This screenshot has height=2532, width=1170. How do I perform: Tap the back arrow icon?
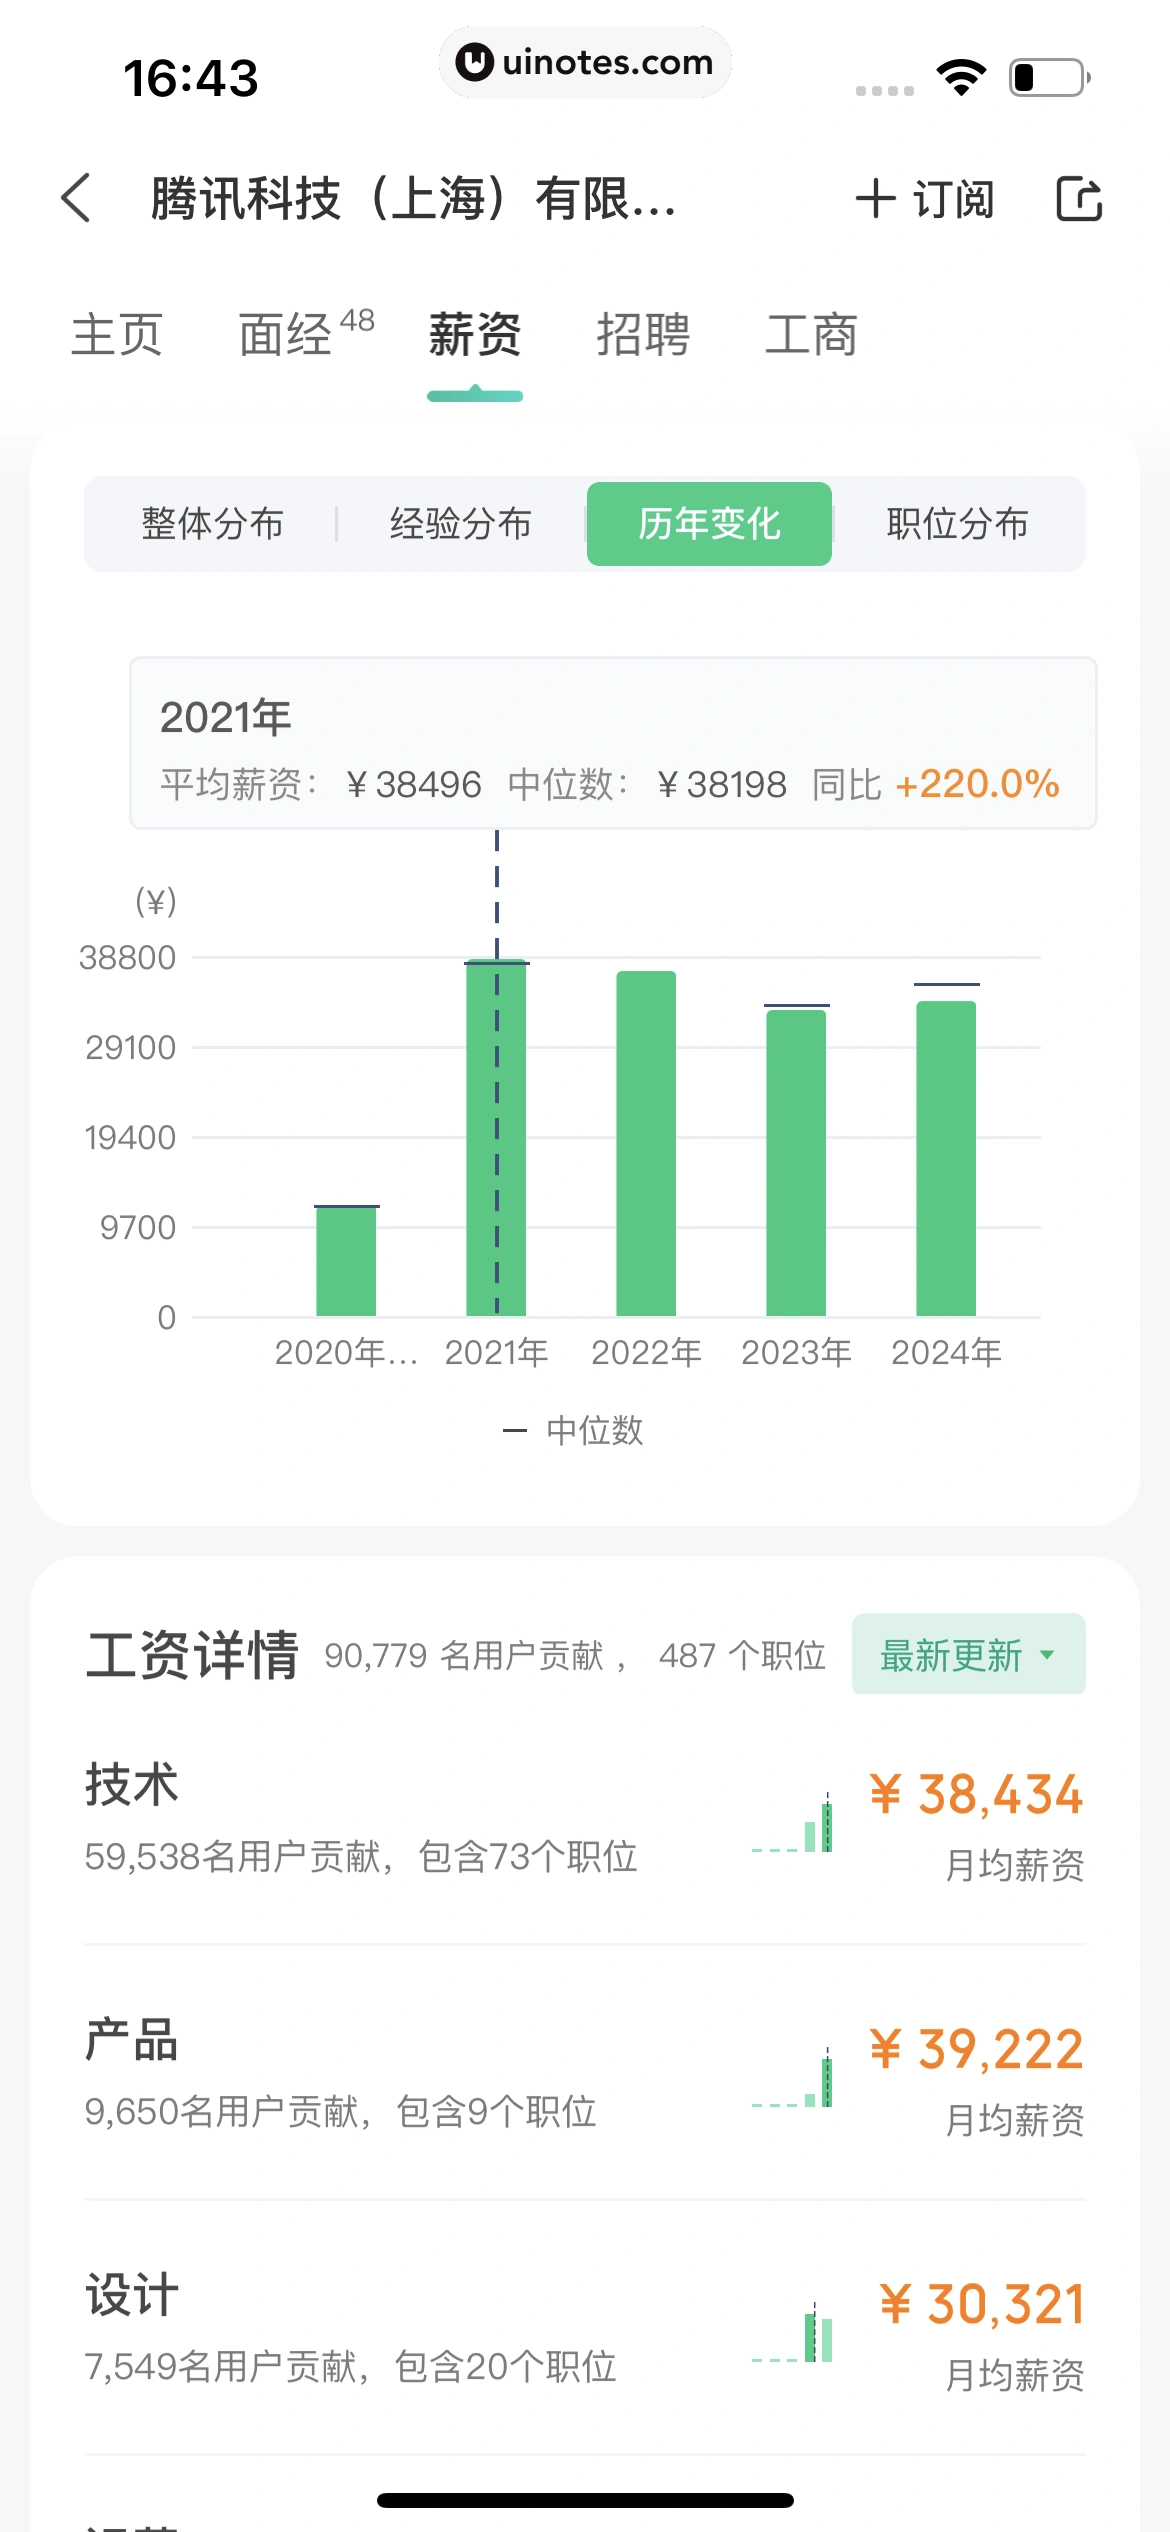tap(76, 197)
